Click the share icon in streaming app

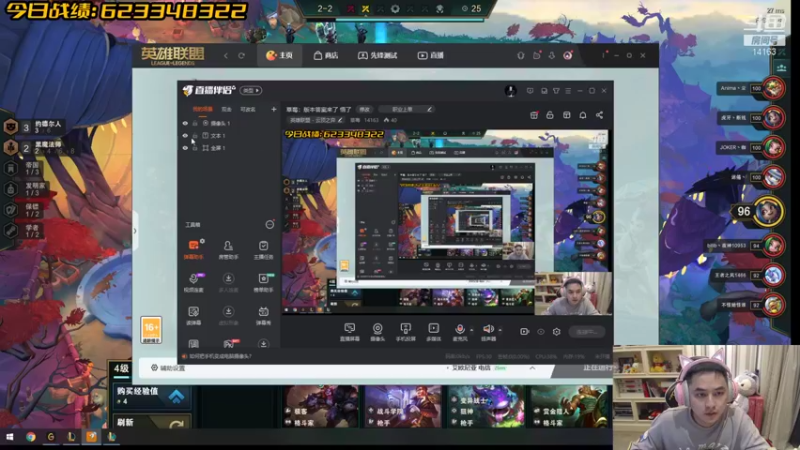click(x=599, y=115)
